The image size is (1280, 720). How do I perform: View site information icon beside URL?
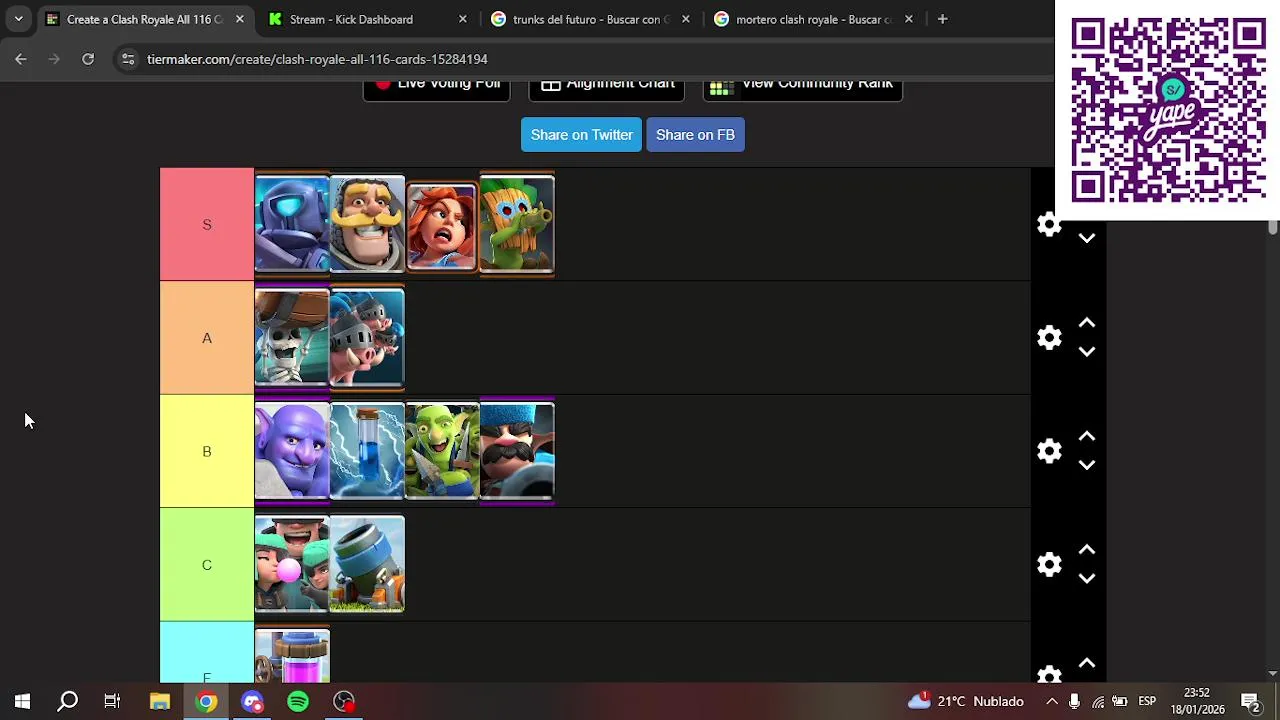point(128,59)
